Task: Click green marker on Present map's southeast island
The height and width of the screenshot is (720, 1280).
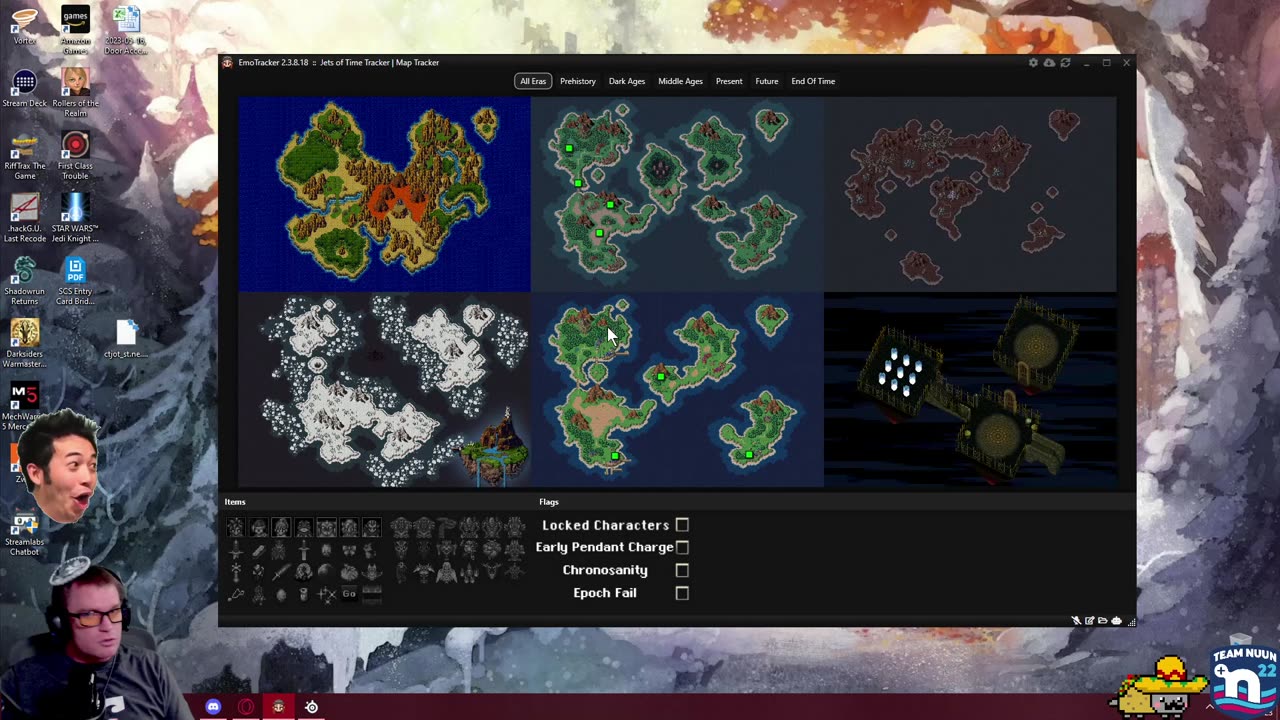Action: (749, 455)
